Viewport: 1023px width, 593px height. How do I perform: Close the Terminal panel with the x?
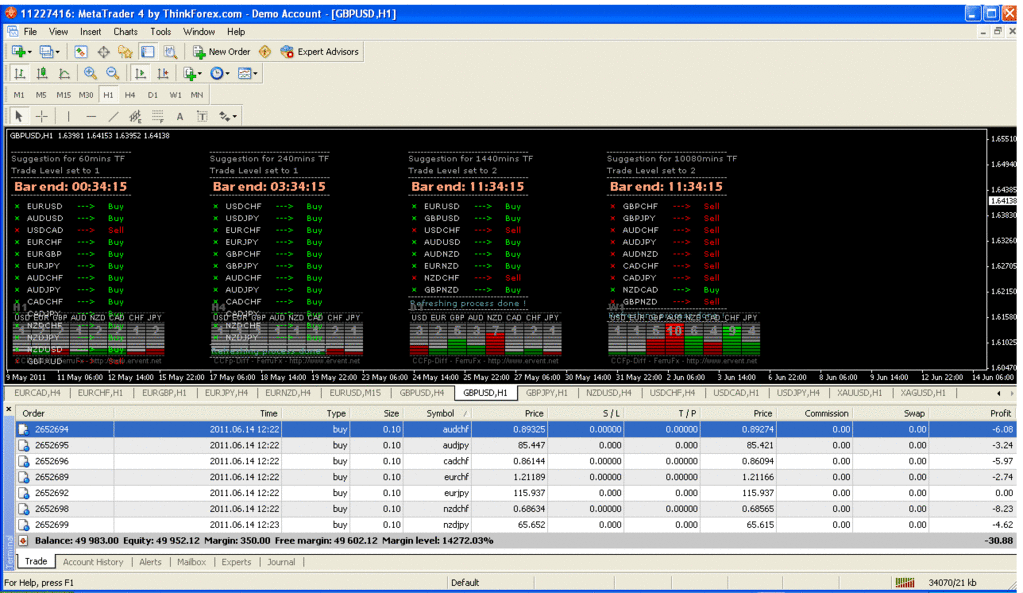pos(8,410)
